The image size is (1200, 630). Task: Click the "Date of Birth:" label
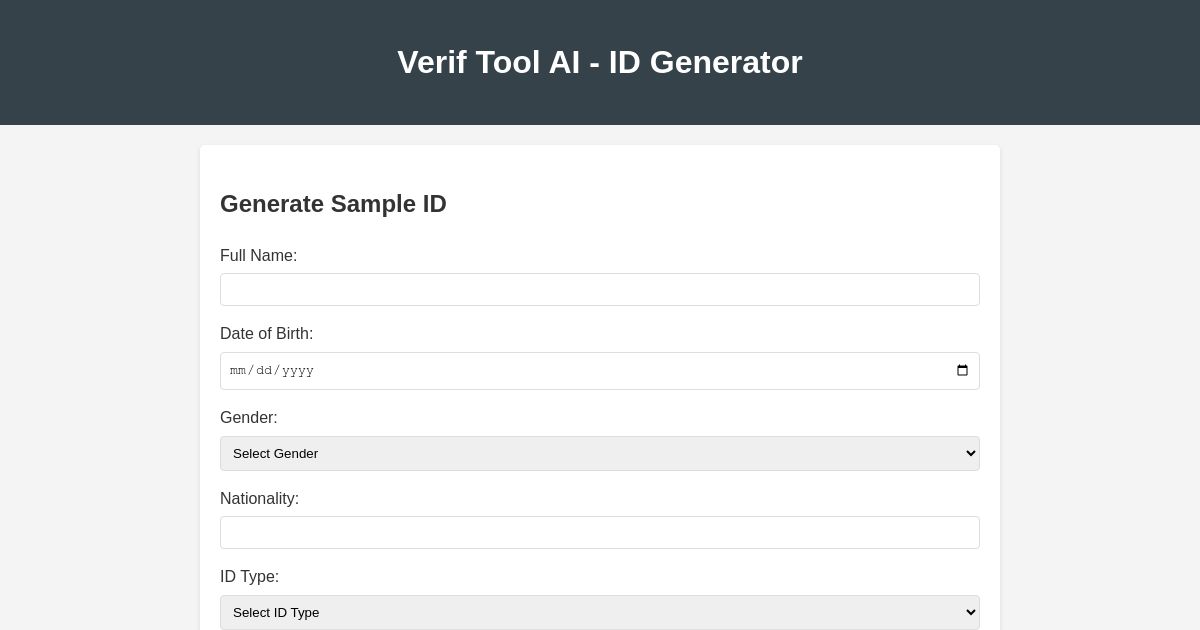(266, 334)
